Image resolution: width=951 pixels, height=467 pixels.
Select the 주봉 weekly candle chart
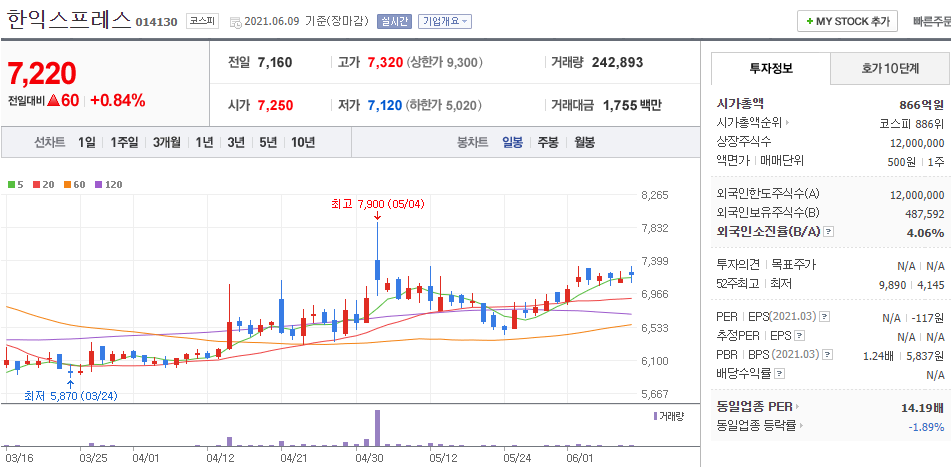(548, 143)
